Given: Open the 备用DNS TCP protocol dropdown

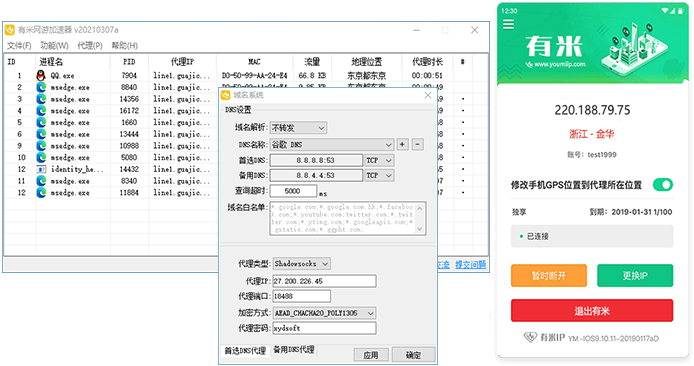Looking at the screenshot, I should [379, 175].
